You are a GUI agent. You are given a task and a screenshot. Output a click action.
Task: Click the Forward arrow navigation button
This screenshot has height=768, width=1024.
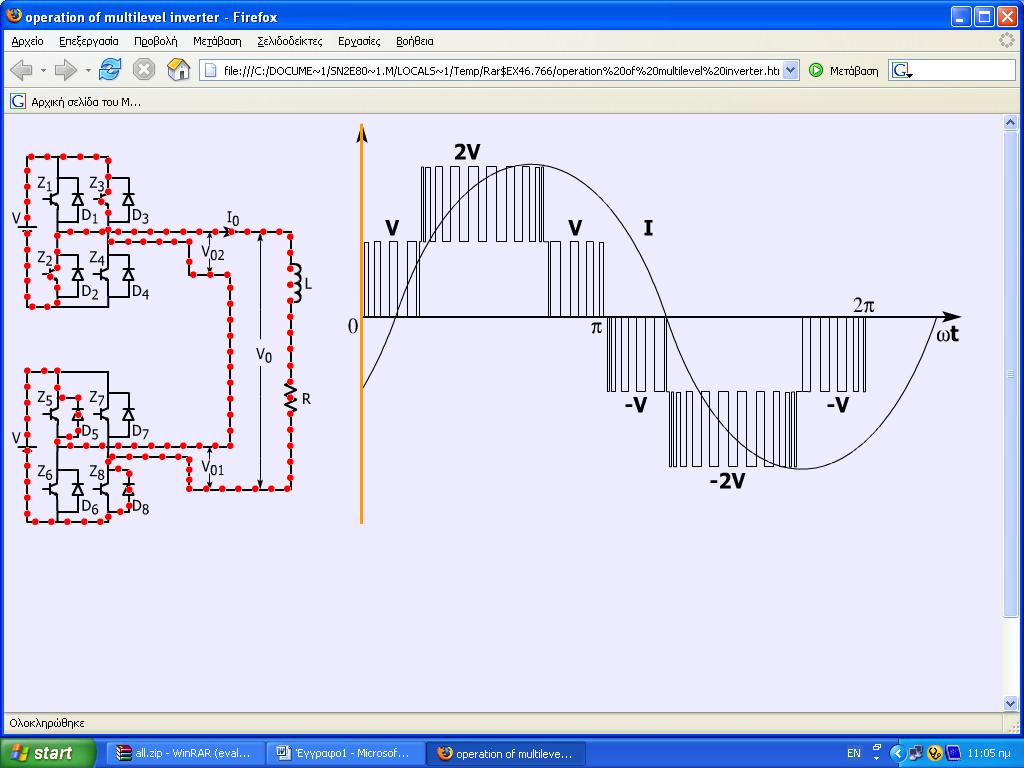pos(66,70)
